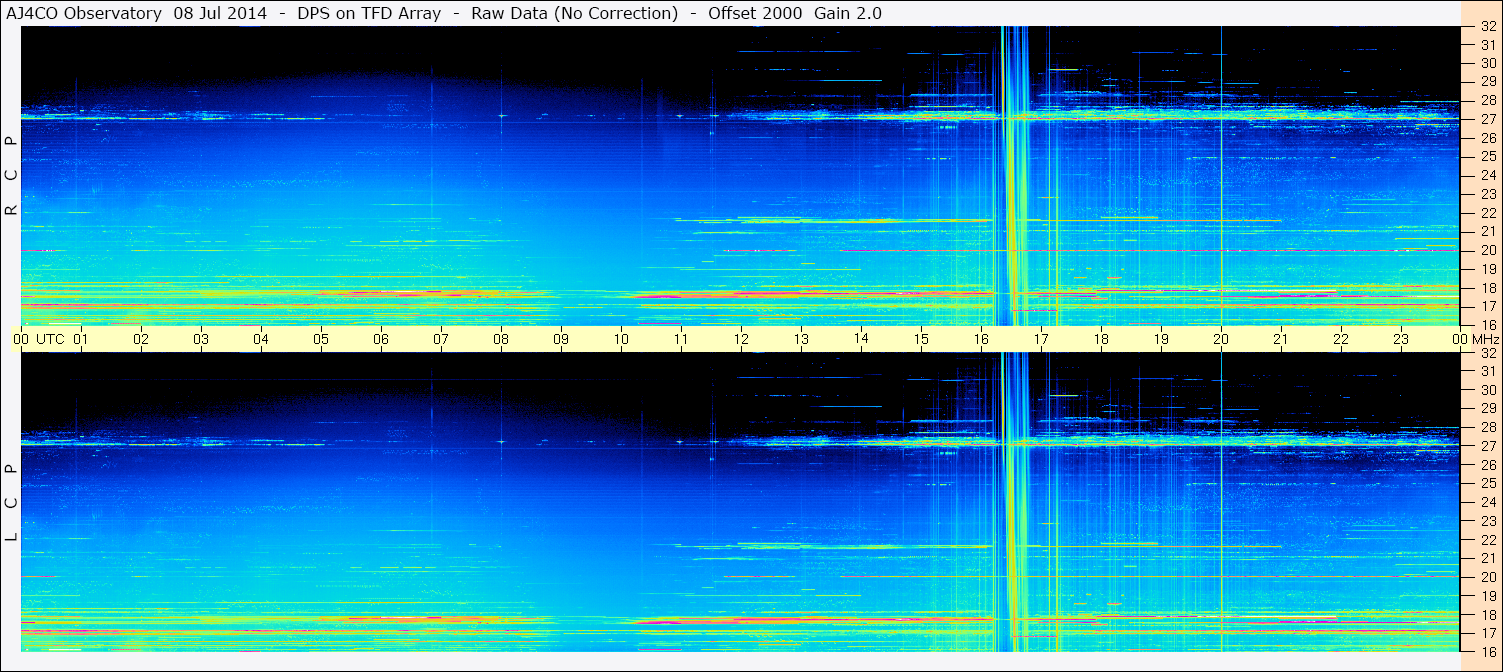Click the 20 MHz label on upper frequency scale
The height and width of the screenshot is (672, 1503).
[1487, 250]
